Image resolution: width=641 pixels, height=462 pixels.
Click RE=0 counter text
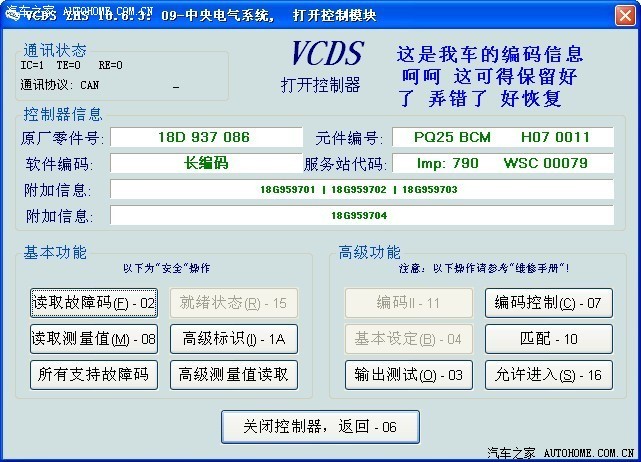pos(110,65)
